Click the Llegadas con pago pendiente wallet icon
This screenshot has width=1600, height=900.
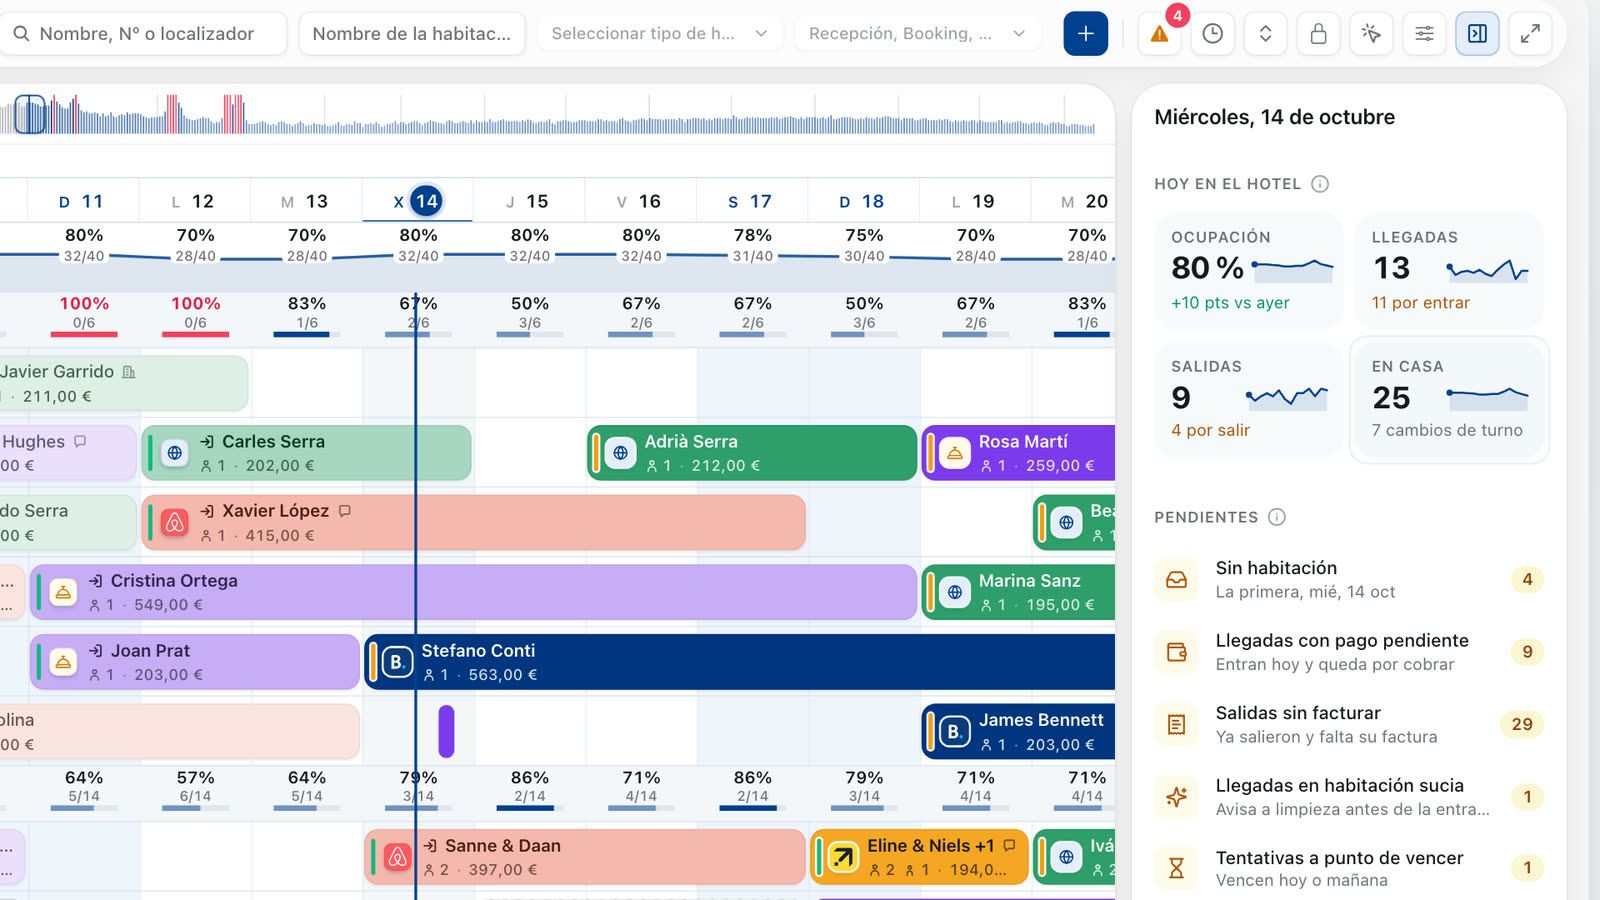coord(1177,653)
